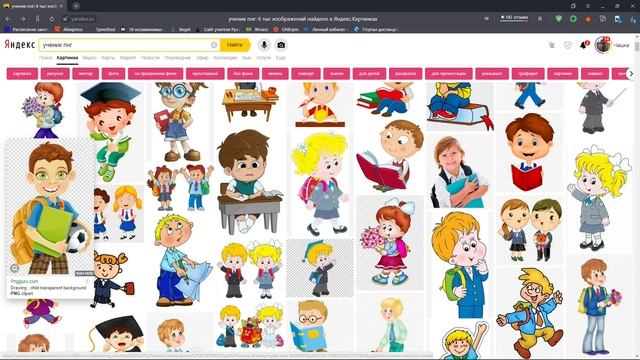Open the hovered boy with soccer ball image
The height and width of the screenshot is (360, 640).
(50, 207)
